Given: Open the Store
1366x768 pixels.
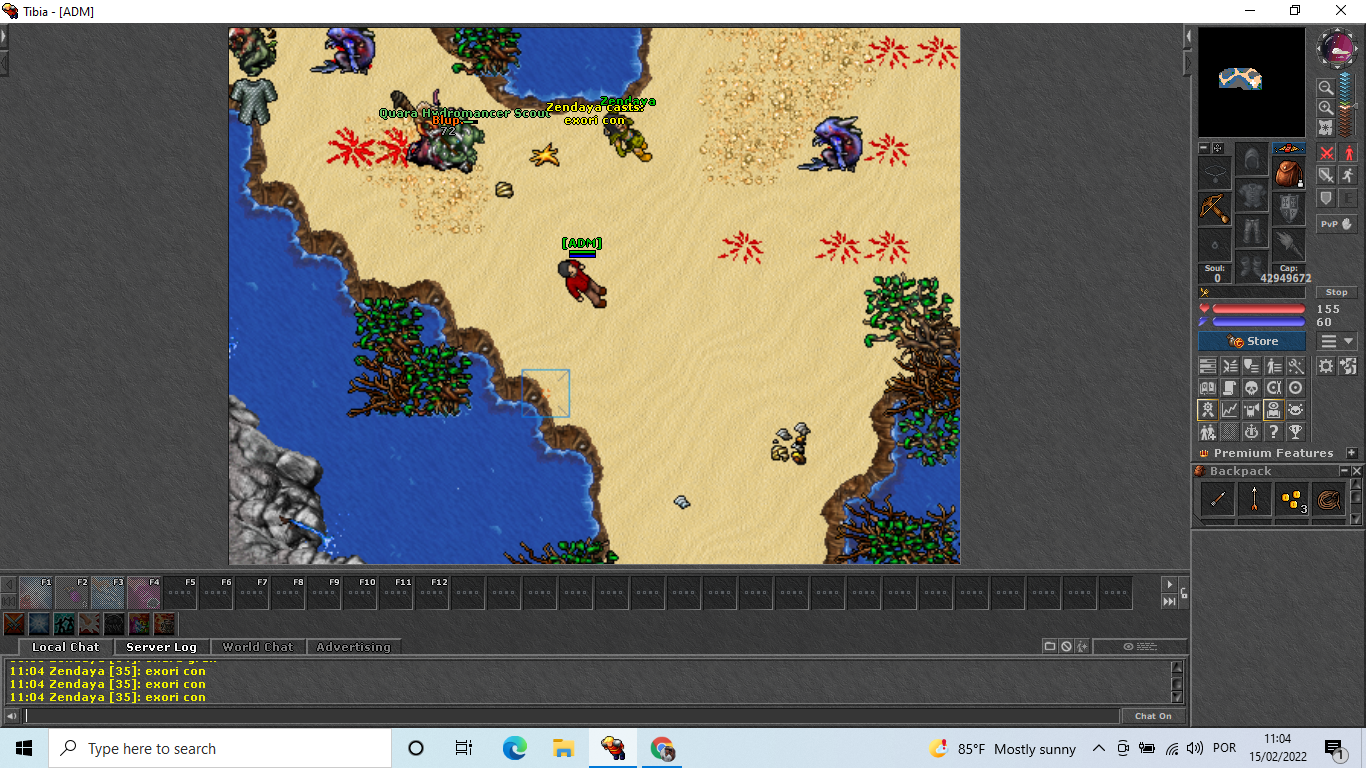Looking at the screenshot, I should click(x=1252, y=341).
